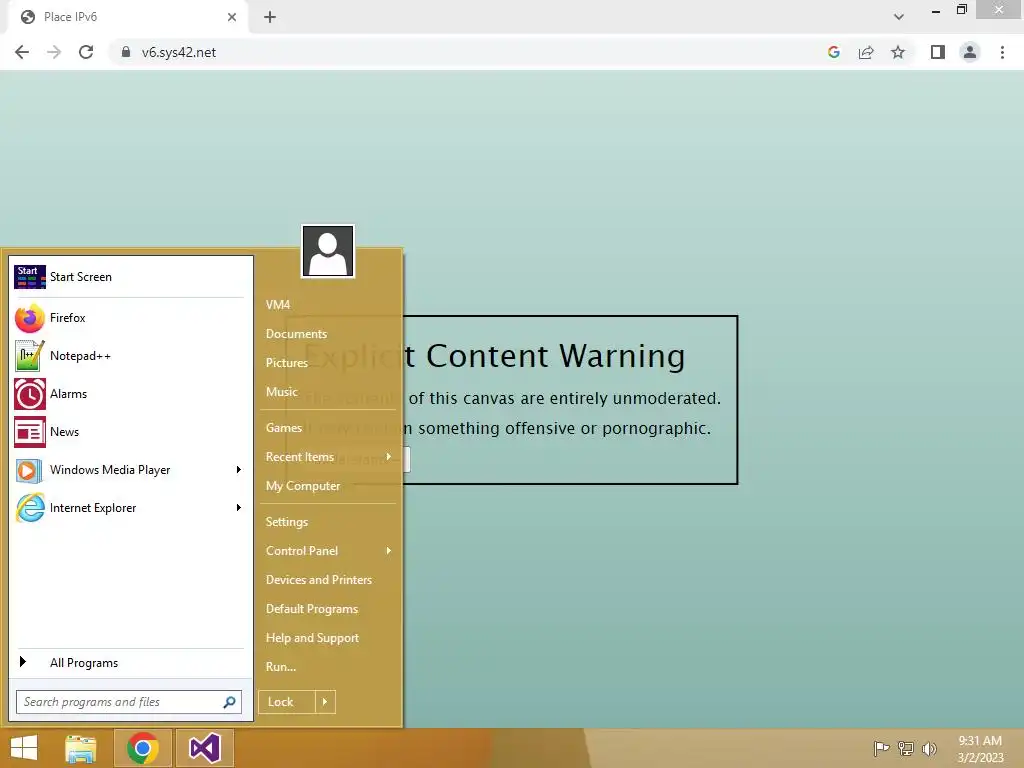Expand the Internet Explorer submenu arrow
The width and height of the screenshot is (1024, 768).
[238, 507]
